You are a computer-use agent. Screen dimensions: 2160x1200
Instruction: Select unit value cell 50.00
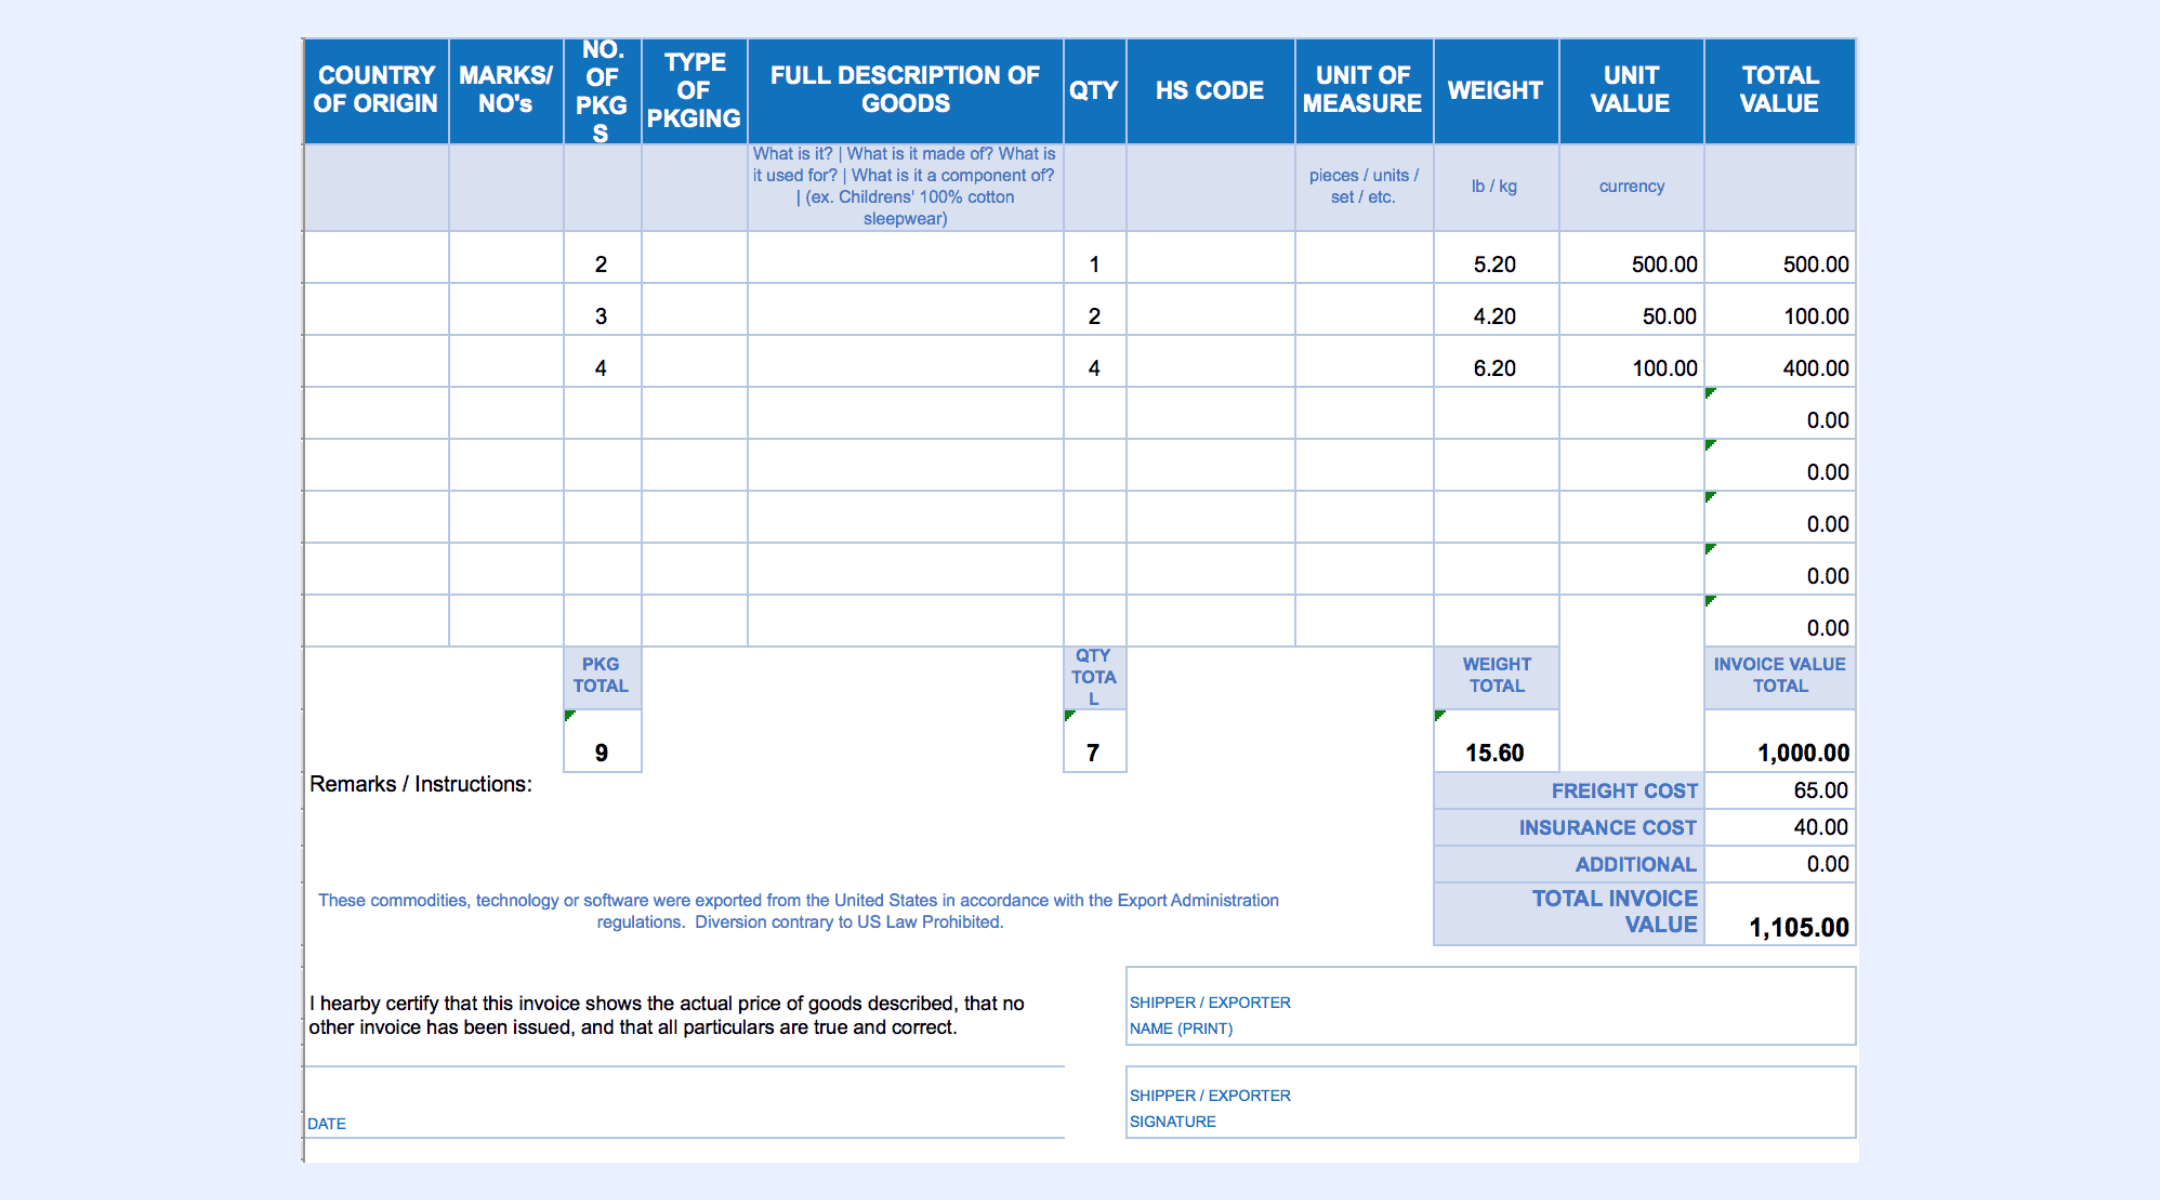(x=1631, y=310)
